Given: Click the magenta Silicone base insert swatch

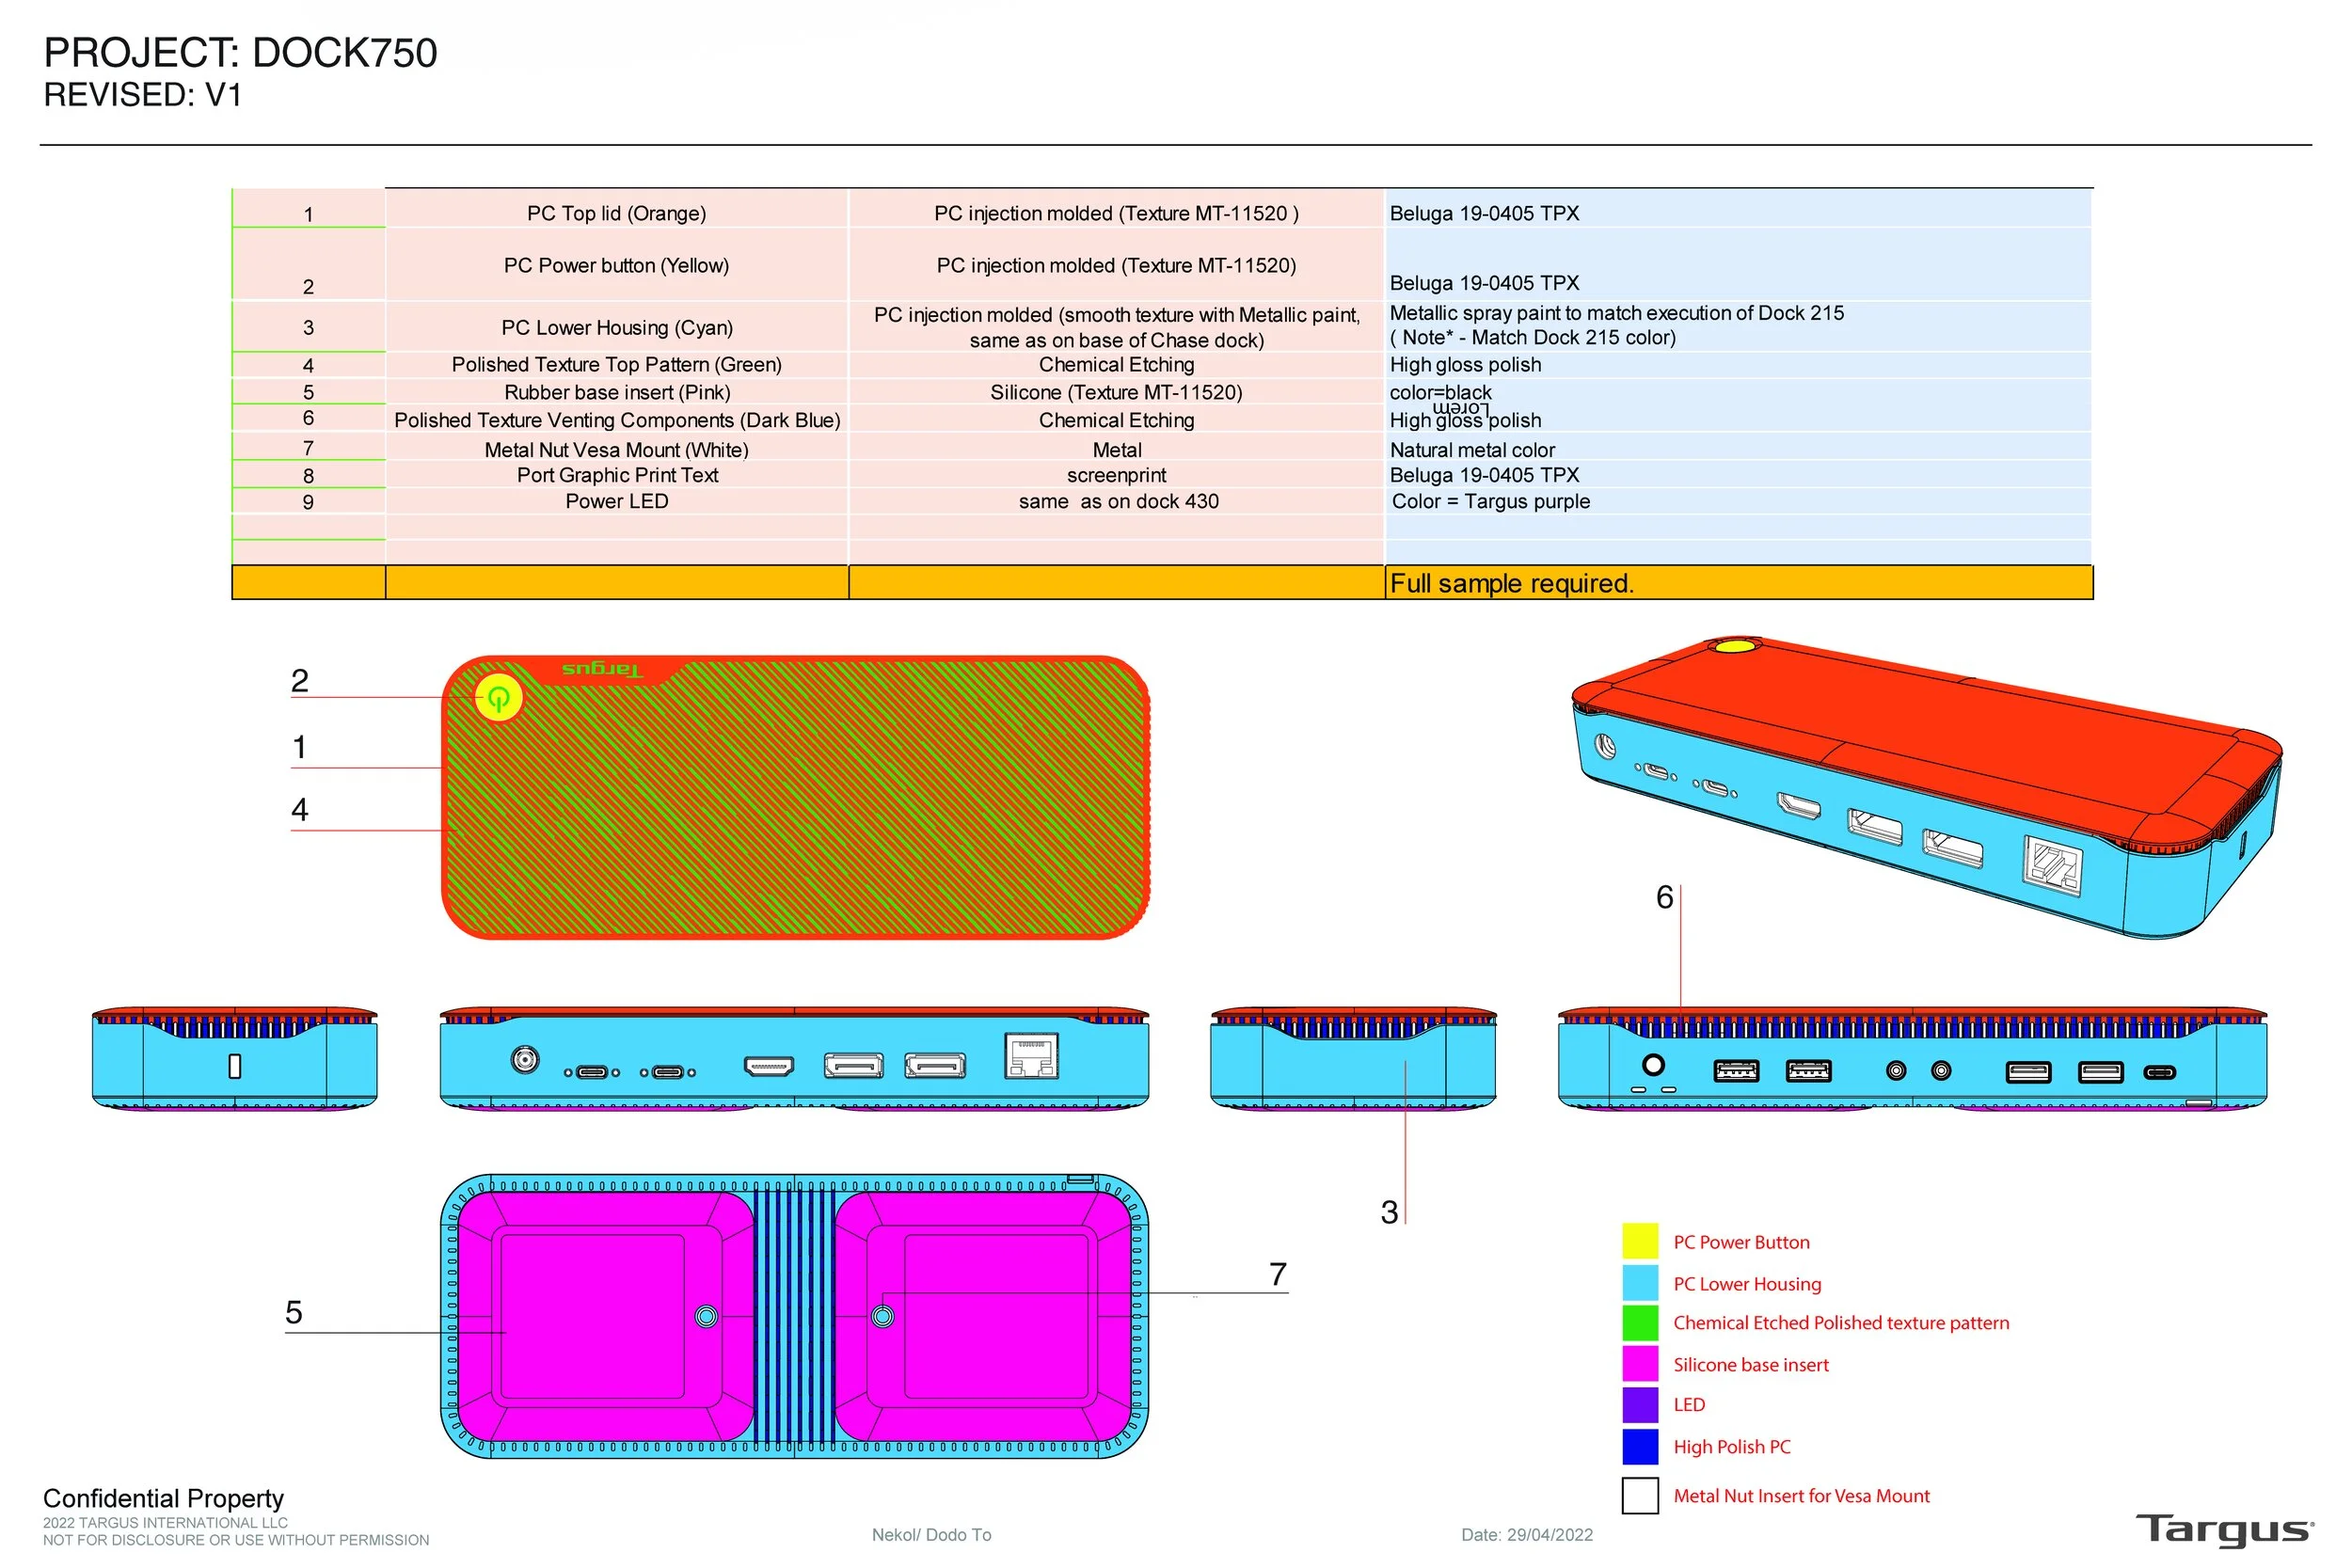Looking at the screenshot, I should [x=1639, y=1364].
